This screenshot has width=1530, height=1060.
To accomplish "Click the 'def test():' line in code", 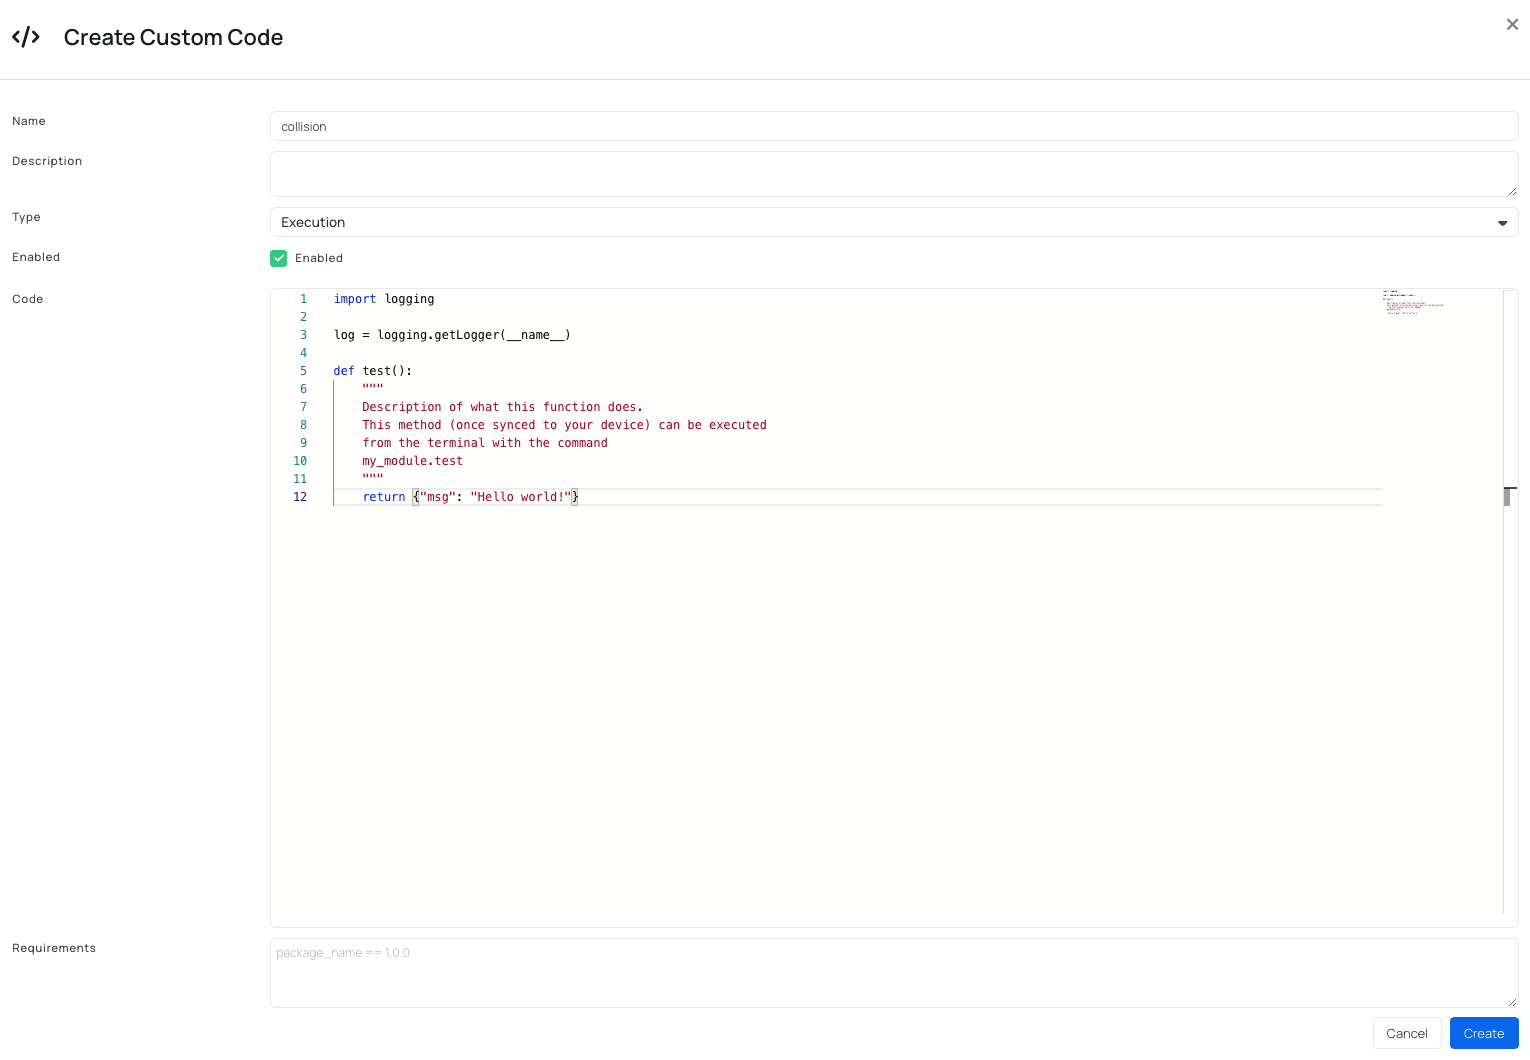I will (371, 370).
